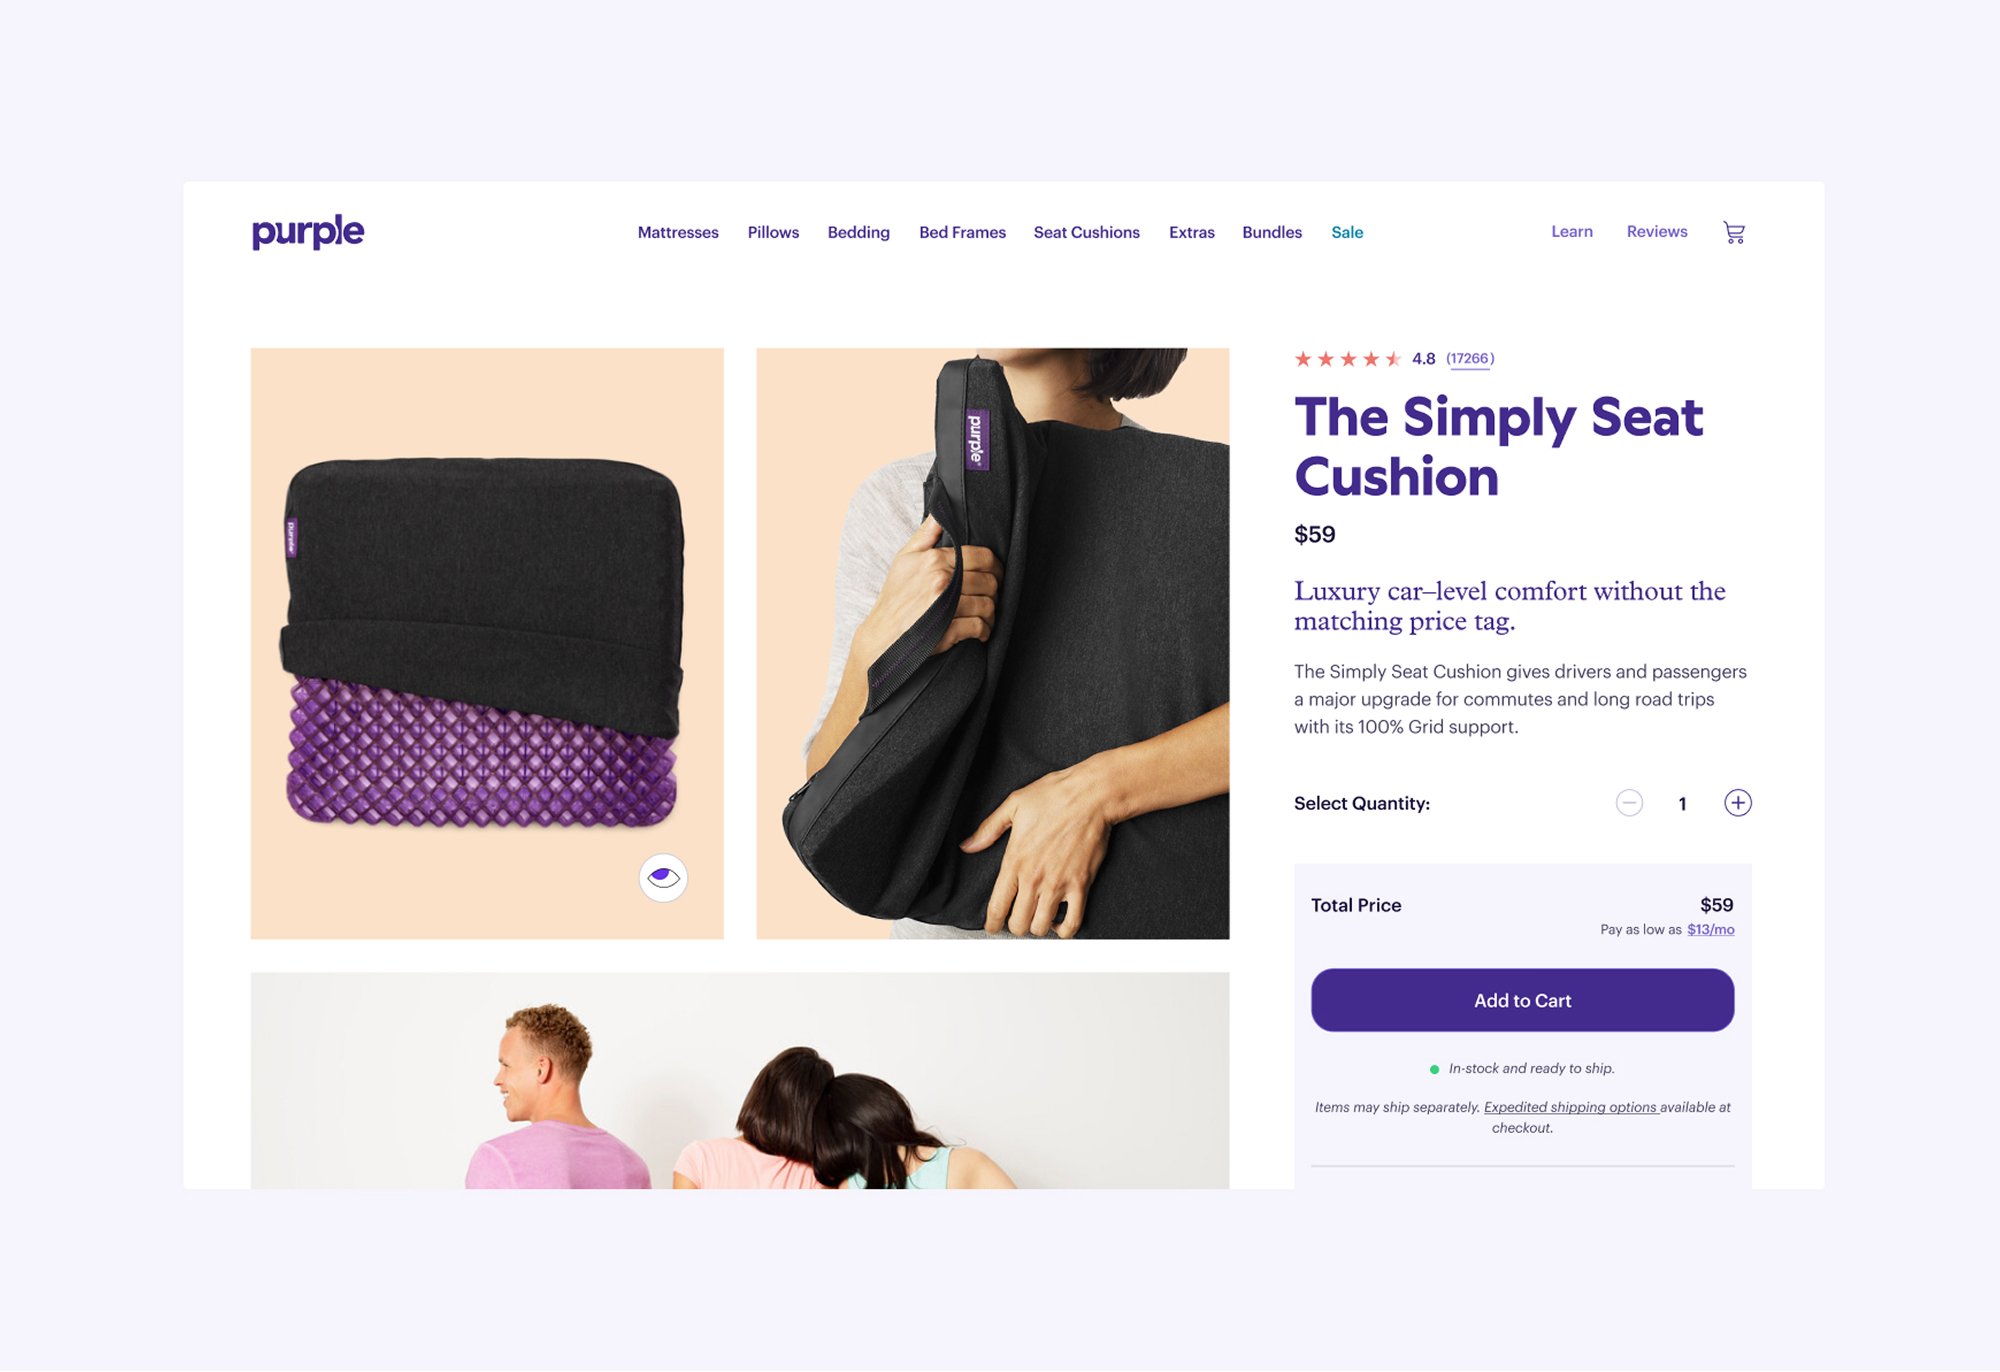Add the cushion to cart
This screenshot has width=2000, height=1372.
tap(1522, 1000)
